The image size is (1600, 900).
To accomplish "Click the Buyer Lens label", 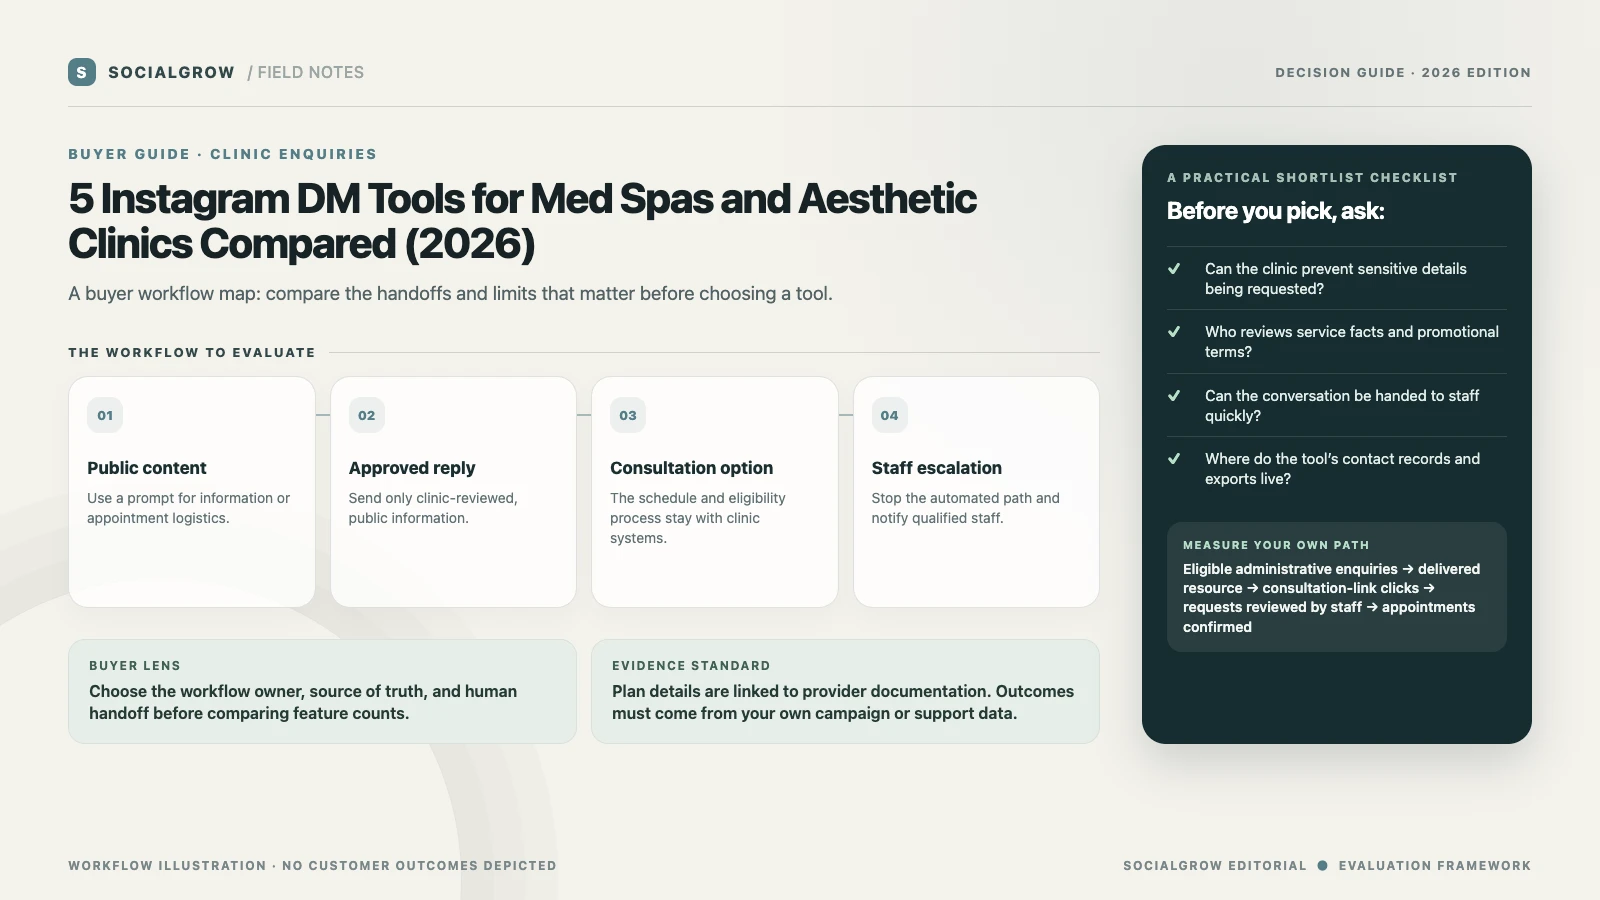I will pos(135,665).
